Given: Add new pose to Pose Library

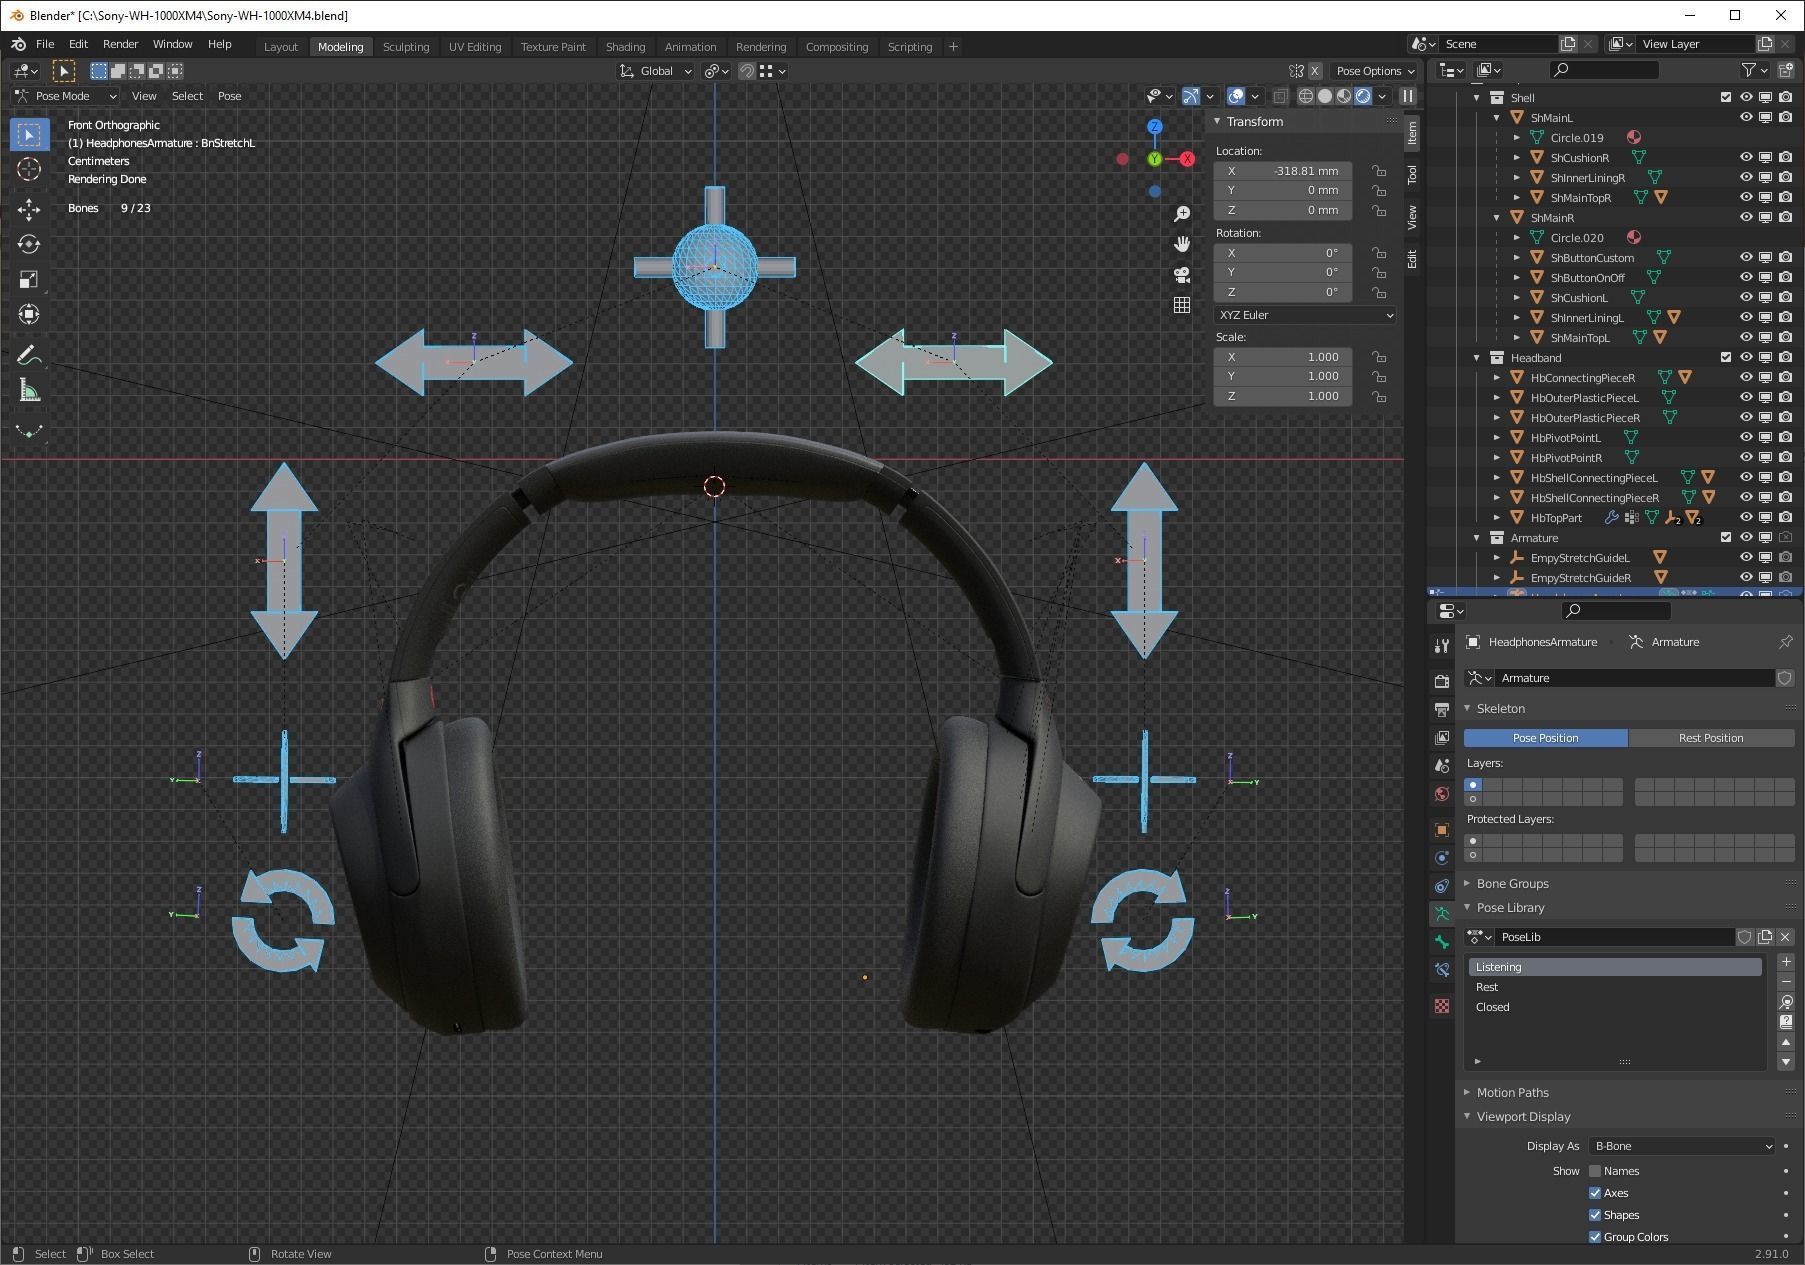Looking at the screenshot, I should click(1786, 962).
